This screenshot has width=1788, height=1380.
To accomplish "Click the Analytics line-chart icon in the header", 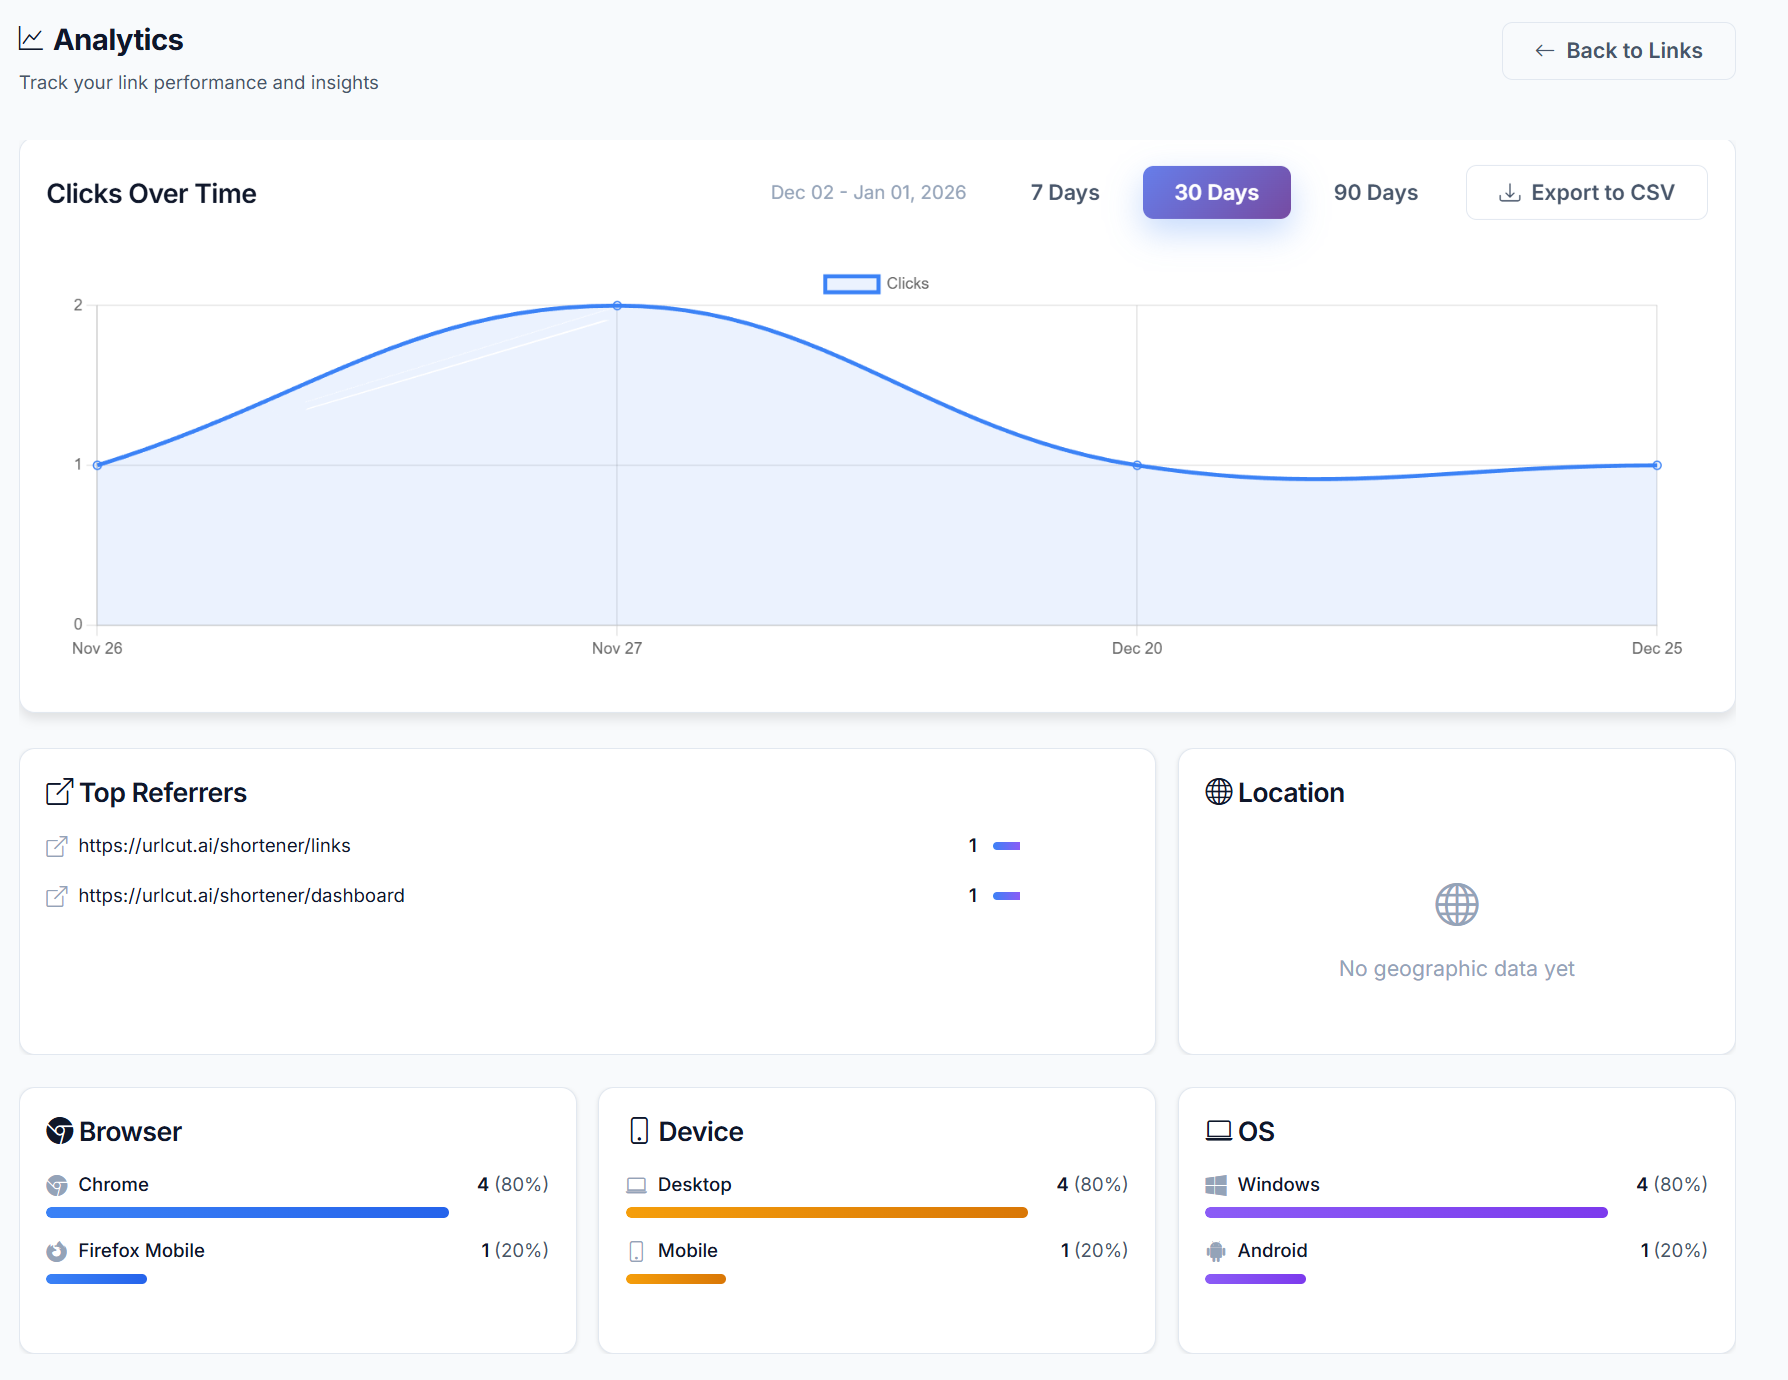I will (x=31, y=37).
